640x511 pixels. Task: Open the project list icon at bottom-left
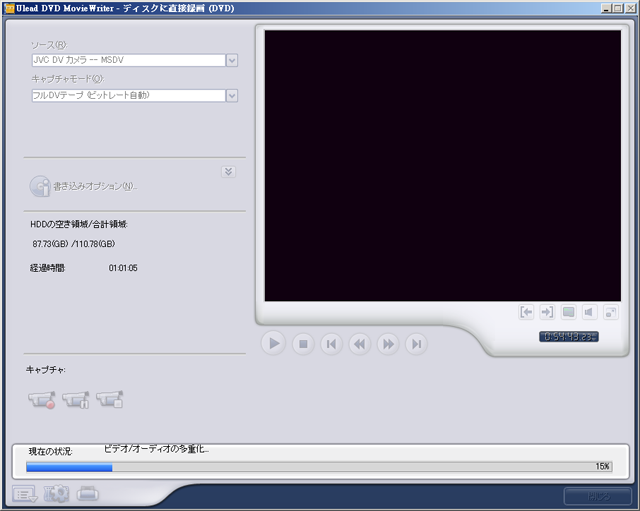(x=24, y=494)
